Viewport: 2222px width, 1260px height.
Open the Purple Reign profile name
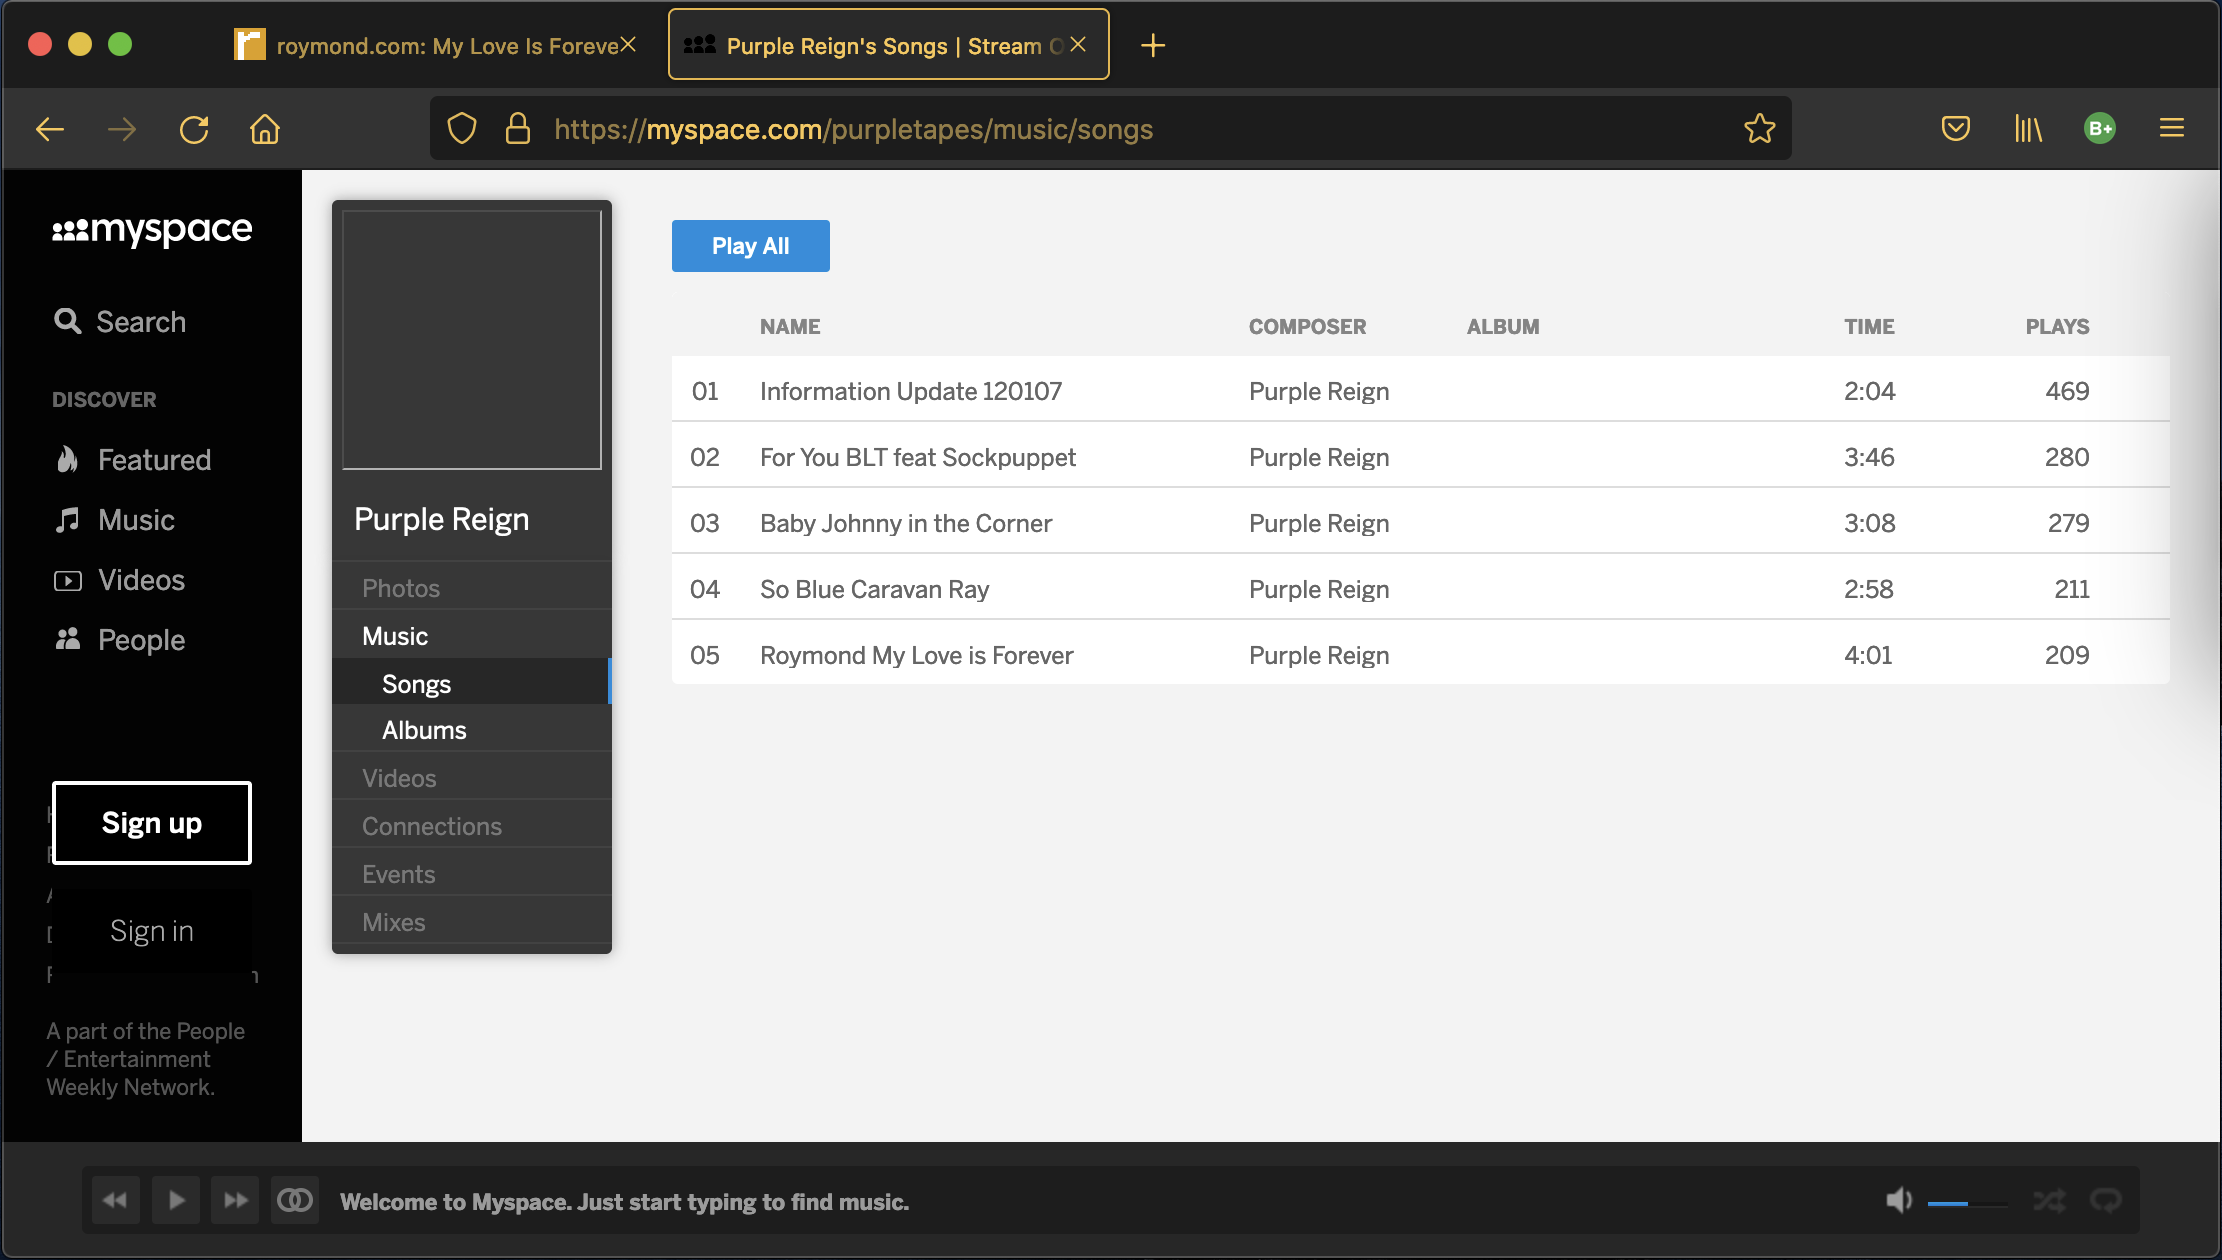(442, 520)
